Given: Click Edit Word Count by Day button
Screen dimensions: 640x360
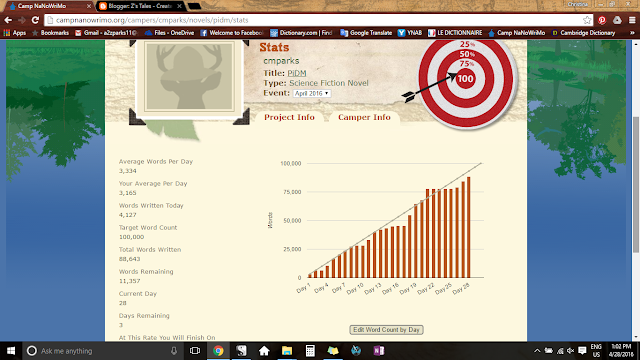Looking at the screenshot, I should tap(386, 330).
